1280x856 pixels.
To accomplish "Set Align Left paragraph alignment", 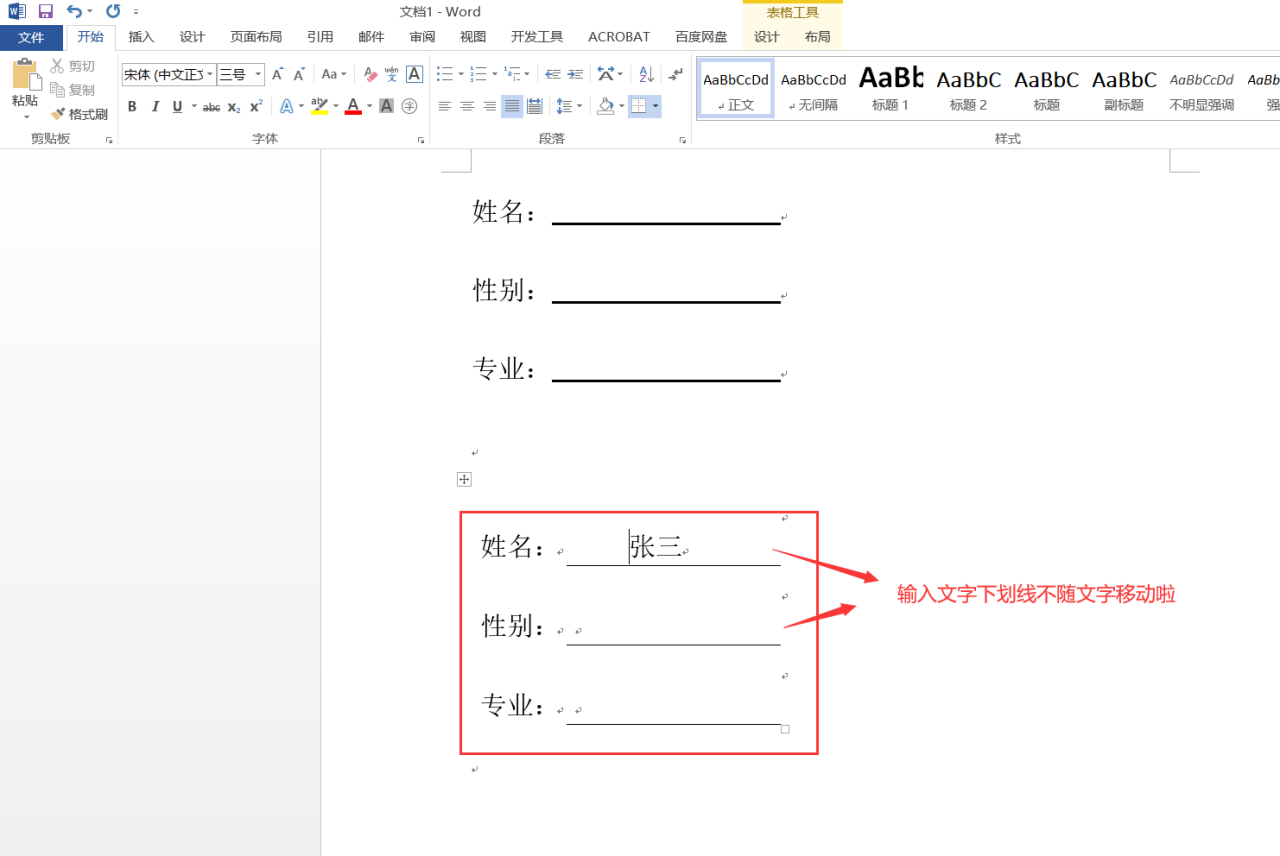I will tap(445, 106).
